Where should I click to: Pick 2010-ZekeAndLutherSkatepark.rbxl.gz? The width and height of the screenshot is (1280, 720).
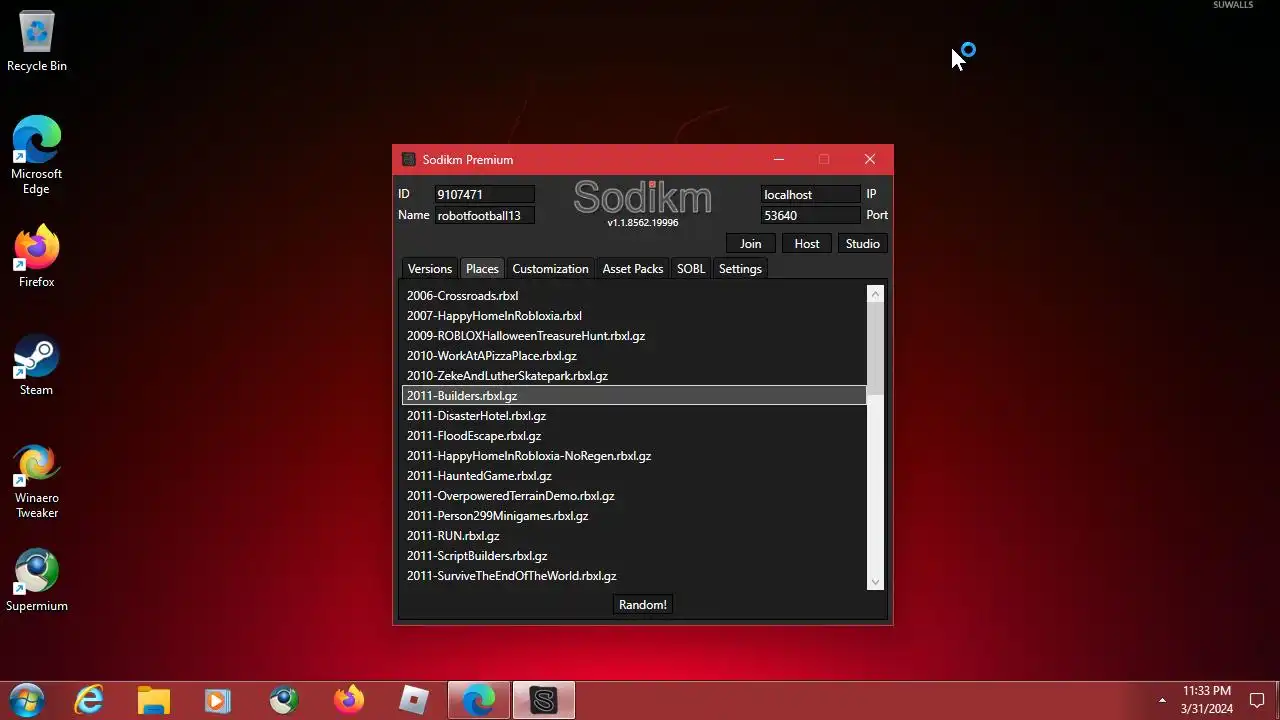pos(634,376)
